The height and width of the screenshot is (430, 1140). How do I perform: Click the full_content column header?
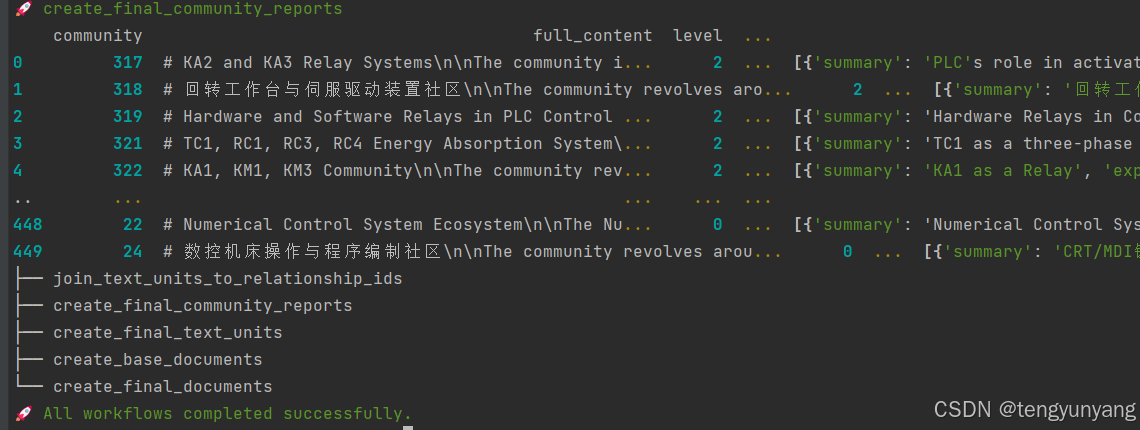[x=593, y=36]
